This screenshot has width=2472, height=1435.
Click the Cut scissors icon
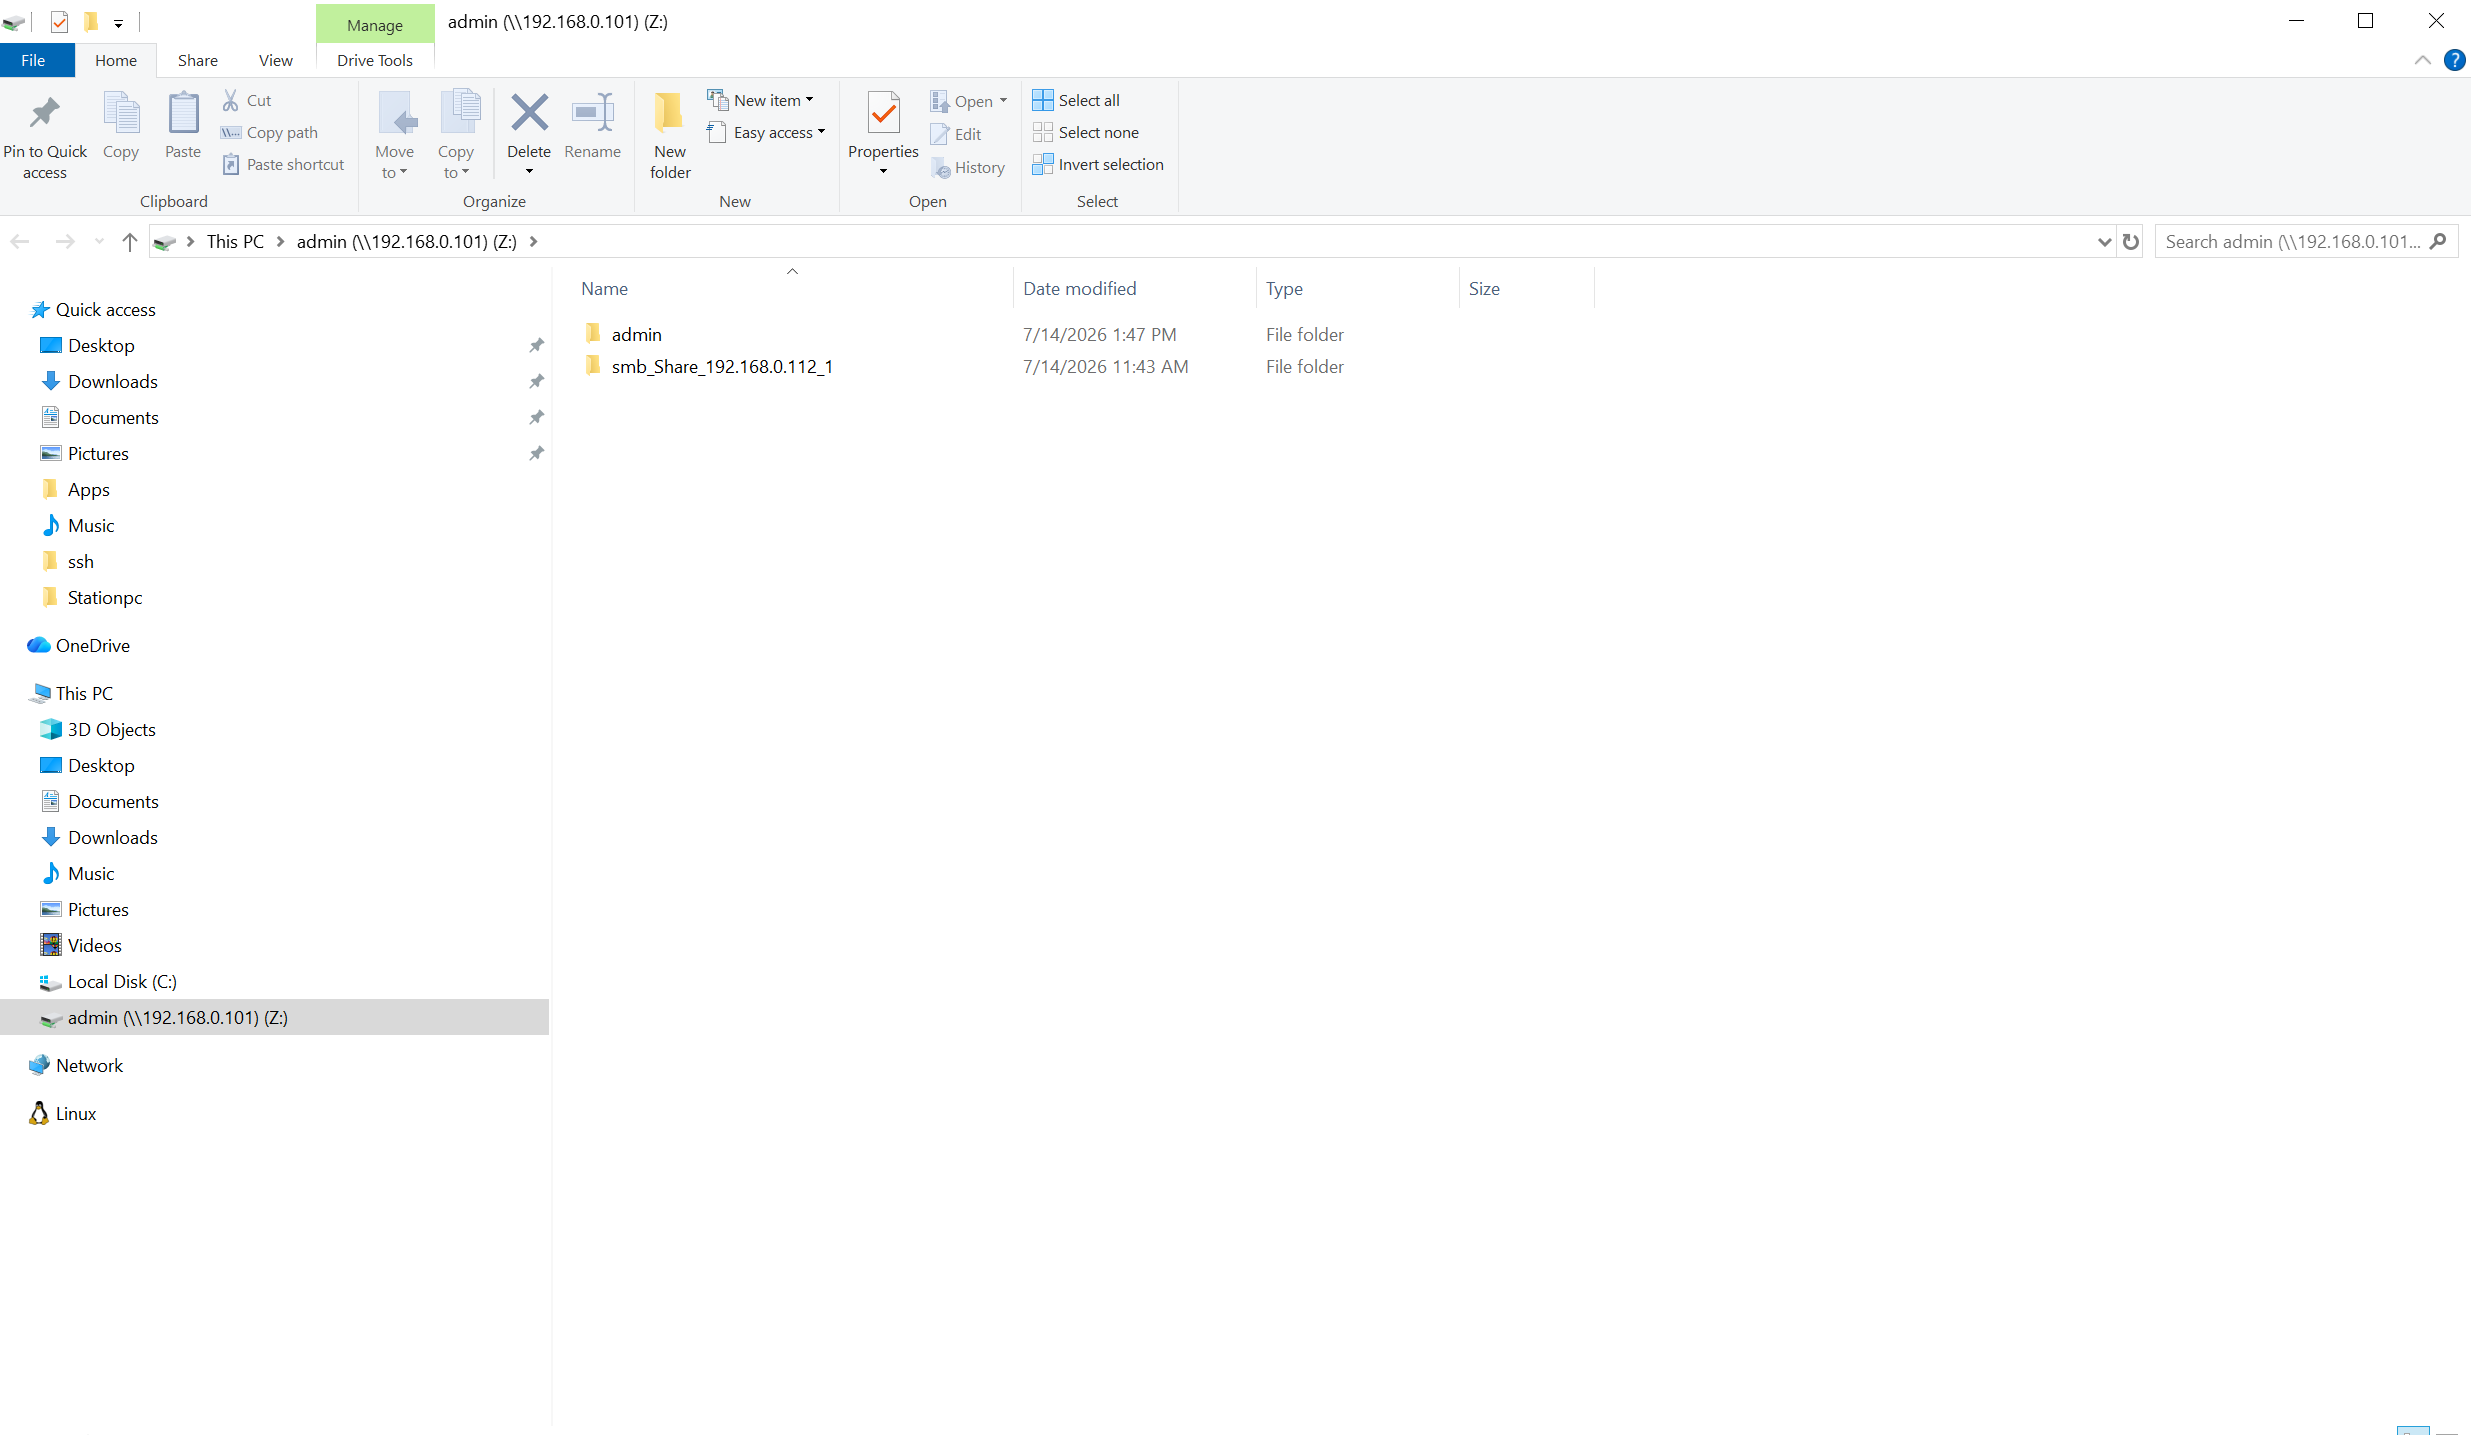[x=230, y=100]
